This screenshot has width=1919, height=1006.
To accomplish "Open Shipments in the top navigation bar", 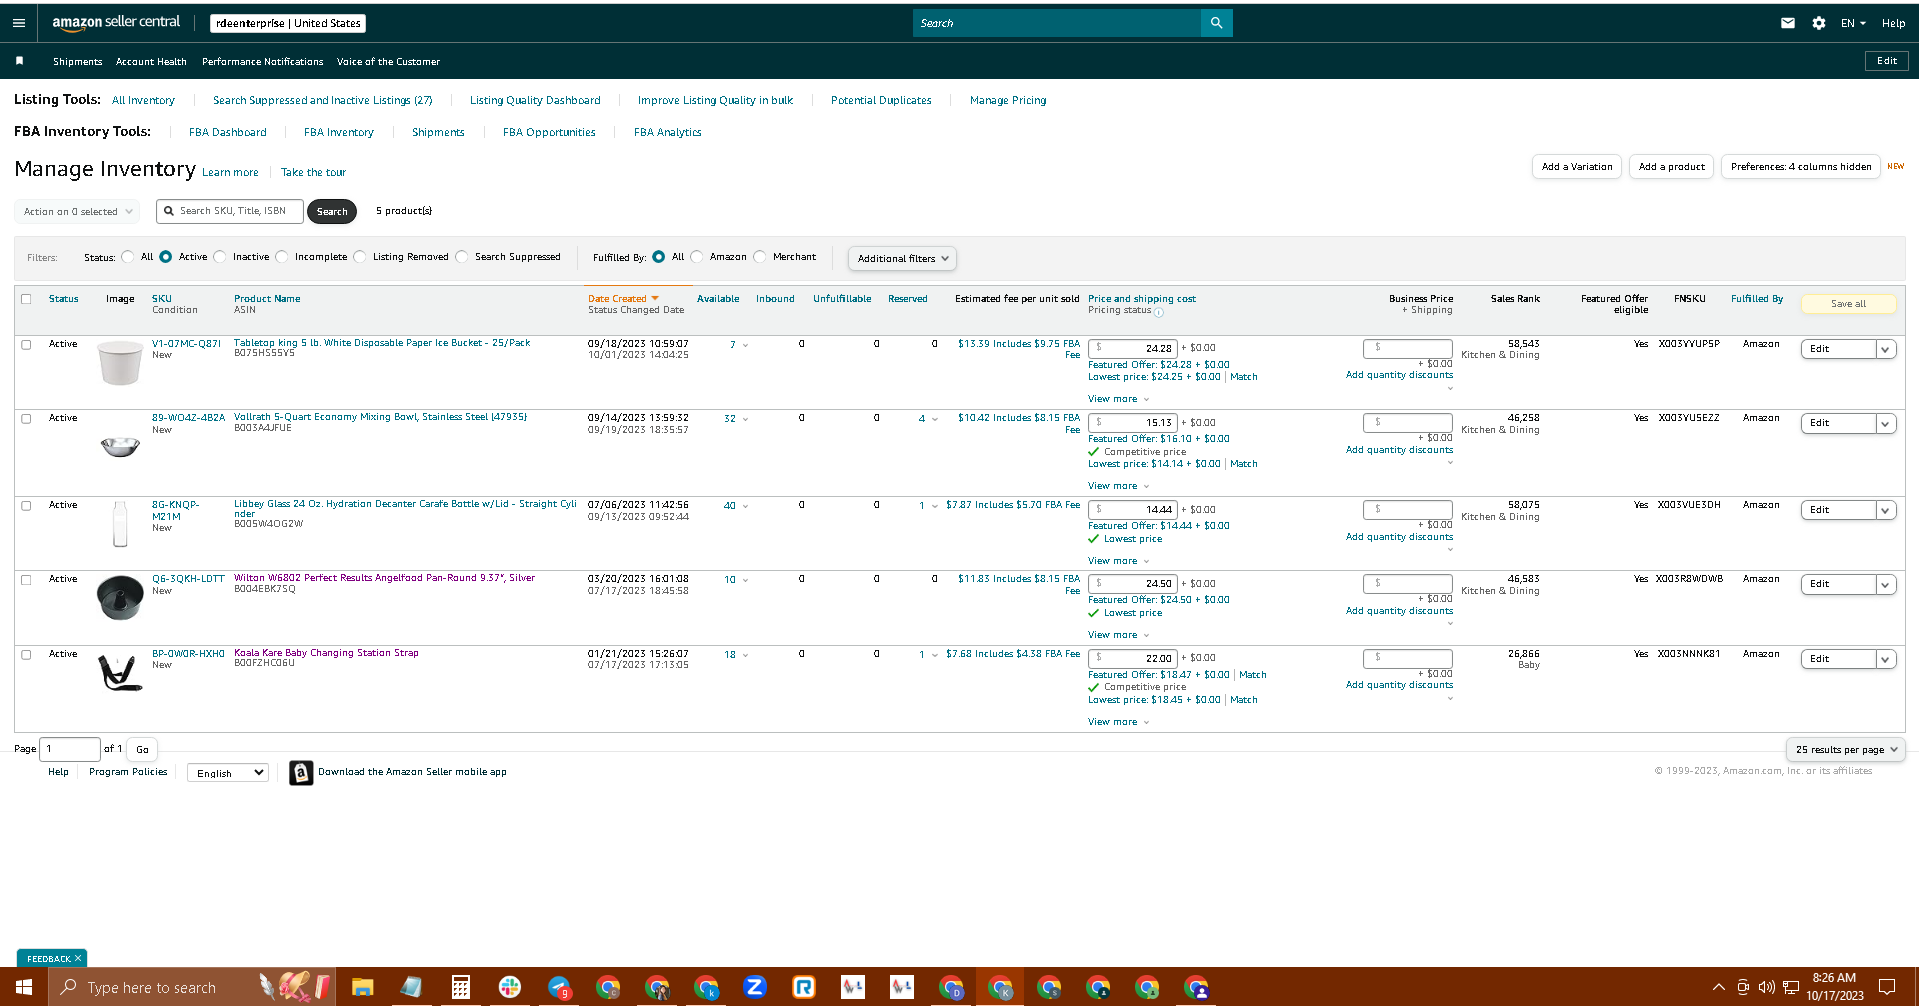I will click(x=78, y=62).
